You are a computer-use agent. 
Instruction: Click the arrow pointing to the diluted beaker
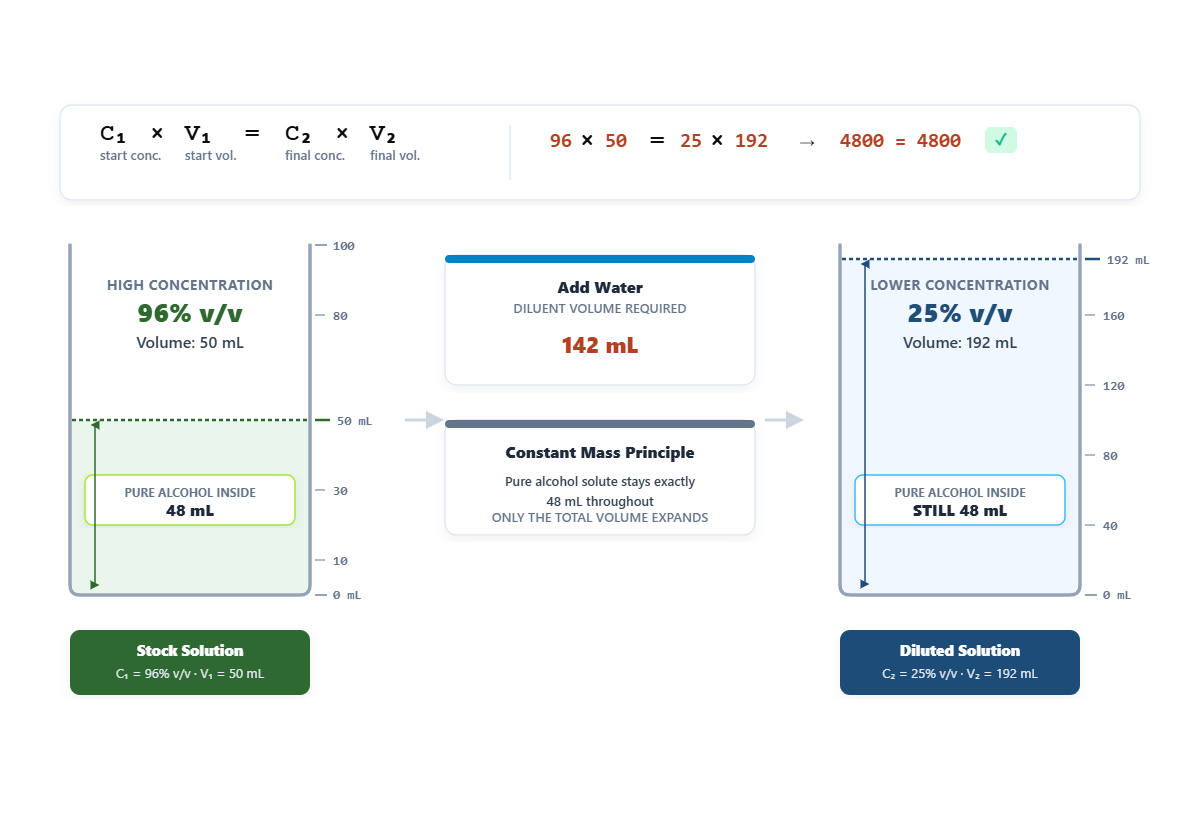point(785,420)
